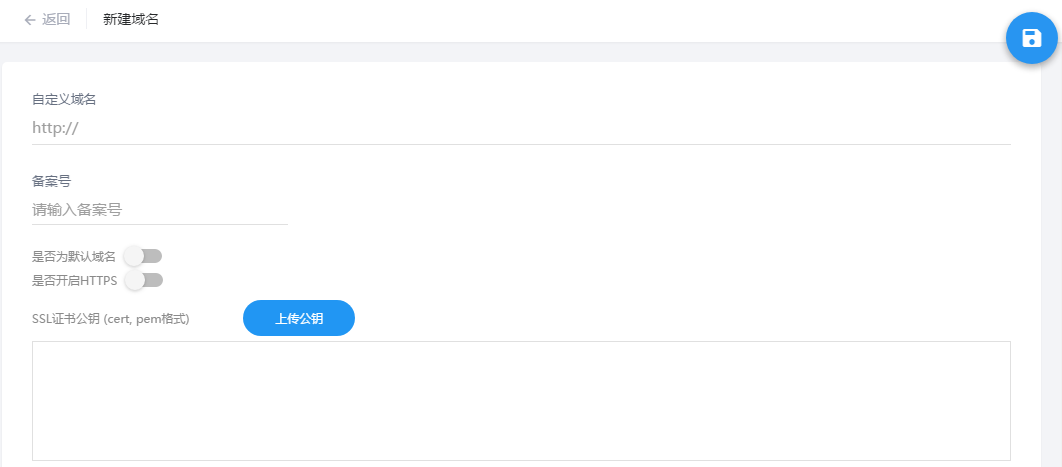This screenshot has width=1062, height=467.
Task: Click the 新建域名 page title
Action: coord(131,20)
